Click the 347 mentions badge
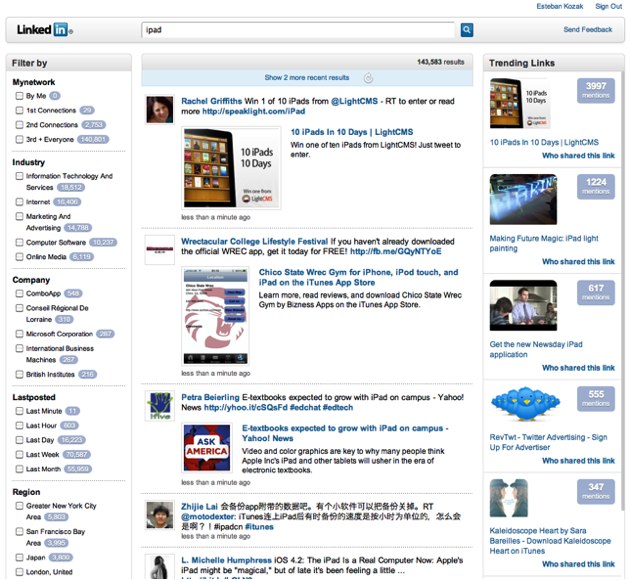This screenshot has width=630, height=582. pyautogui.click(x=596, y=492)
